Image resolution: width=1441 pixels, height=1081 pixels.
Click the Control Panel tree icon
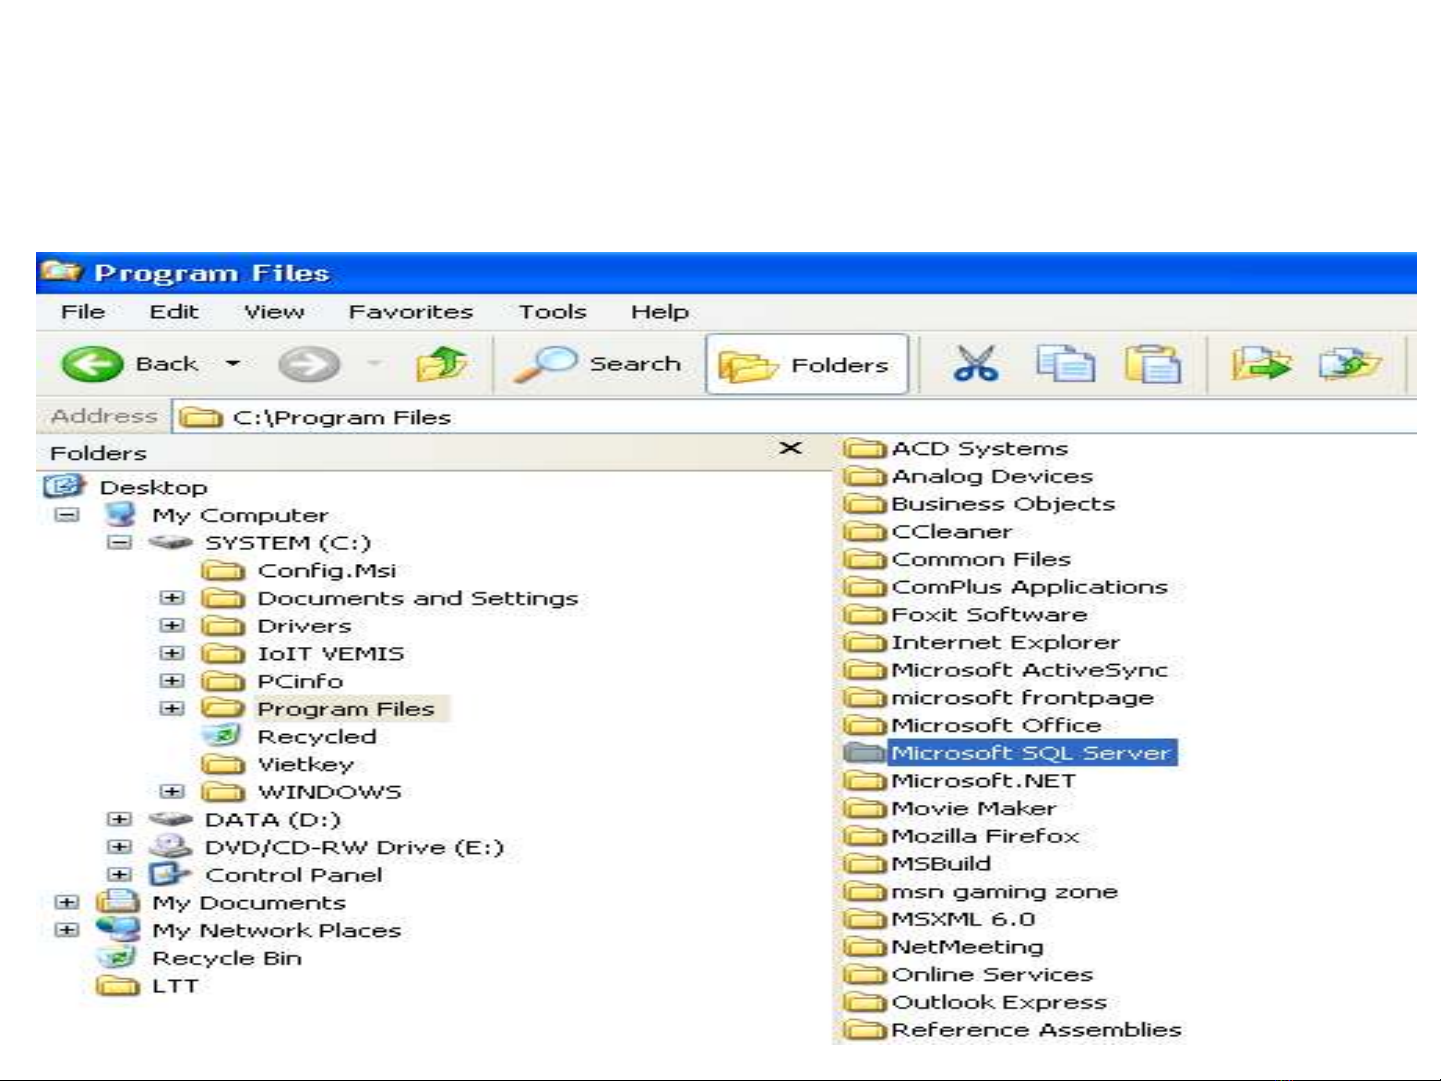tap(169, 874)
